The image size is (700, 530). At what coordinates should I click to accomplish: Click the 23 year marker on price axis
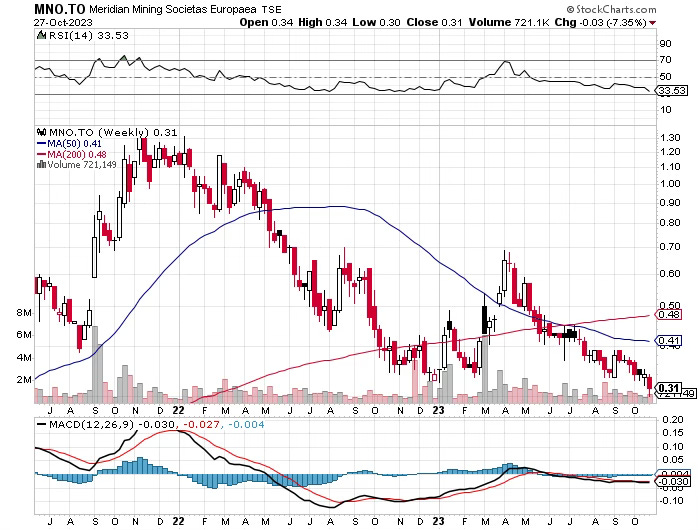click(438, 410)
